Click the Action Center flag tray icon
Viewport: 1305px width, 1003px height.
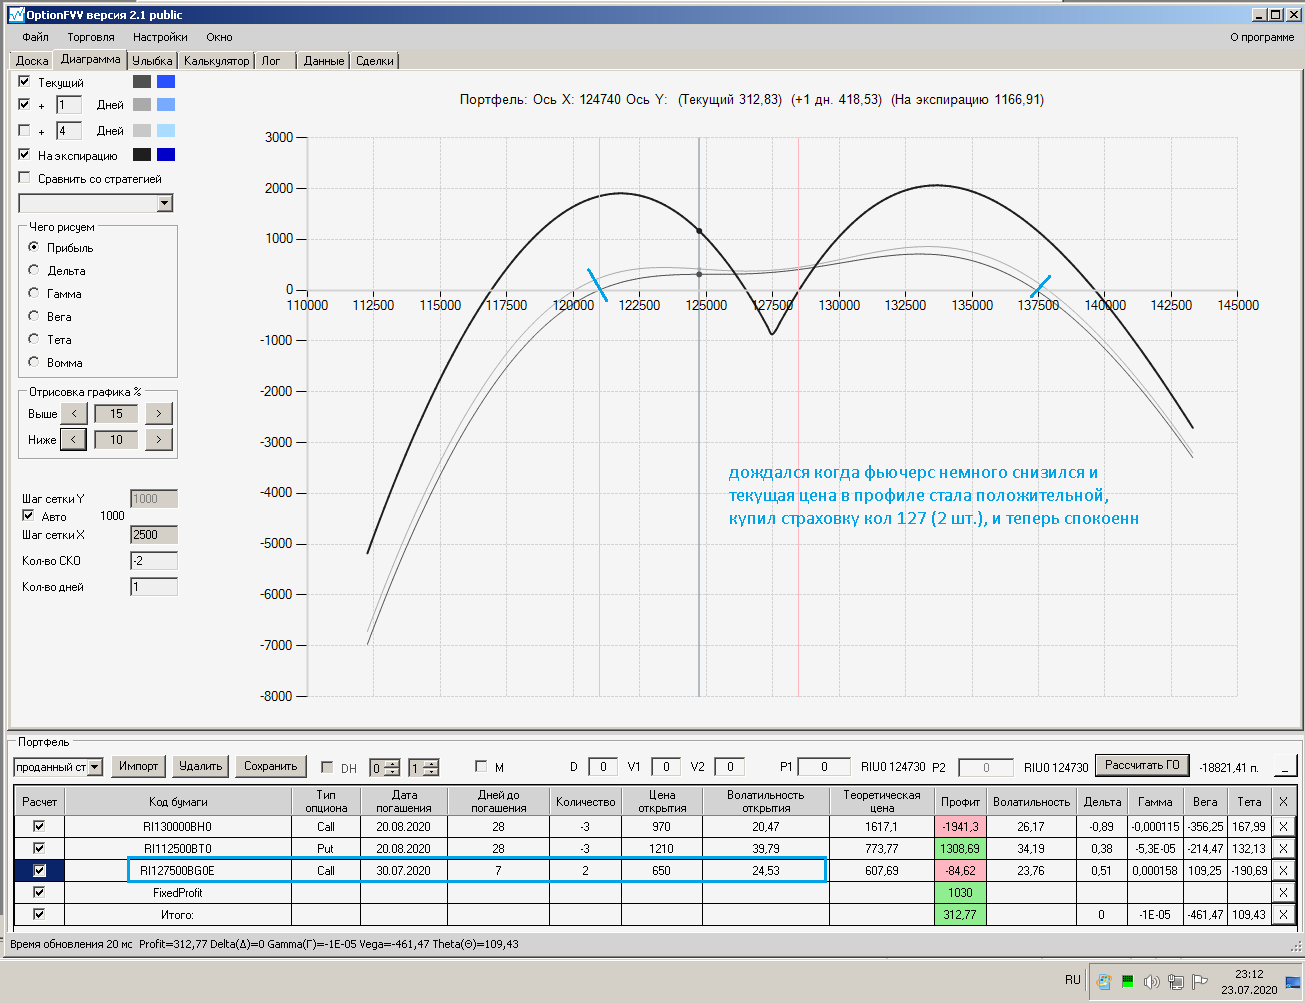tap(1200, 981)
